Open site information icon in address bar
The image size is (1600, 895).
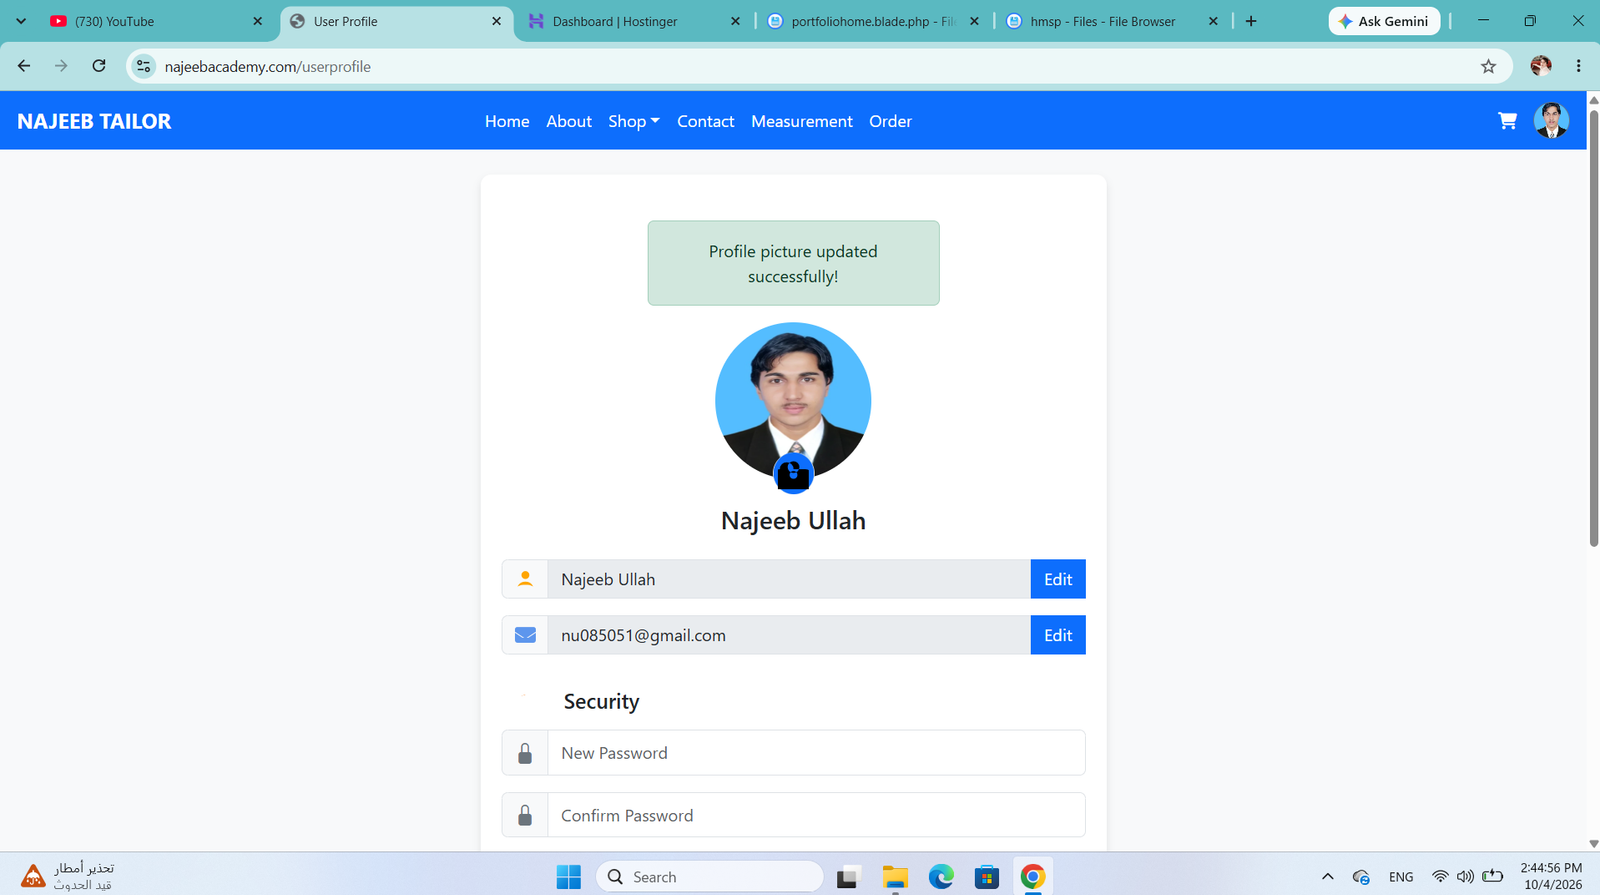[x=144, y=66]
